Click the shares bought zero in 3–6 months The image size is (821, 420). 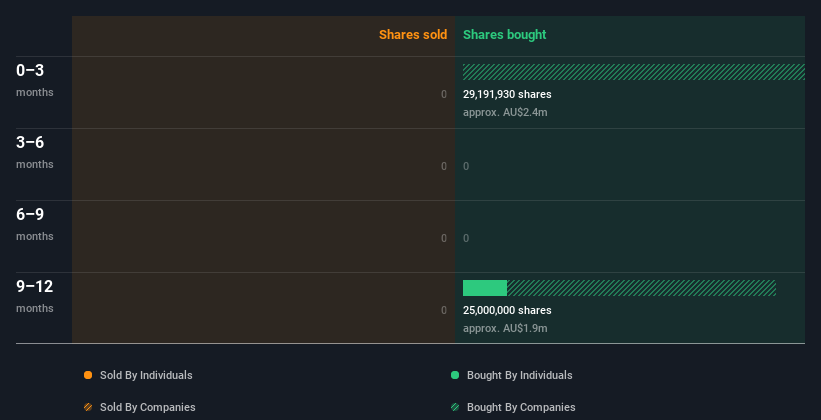(466, 167)
